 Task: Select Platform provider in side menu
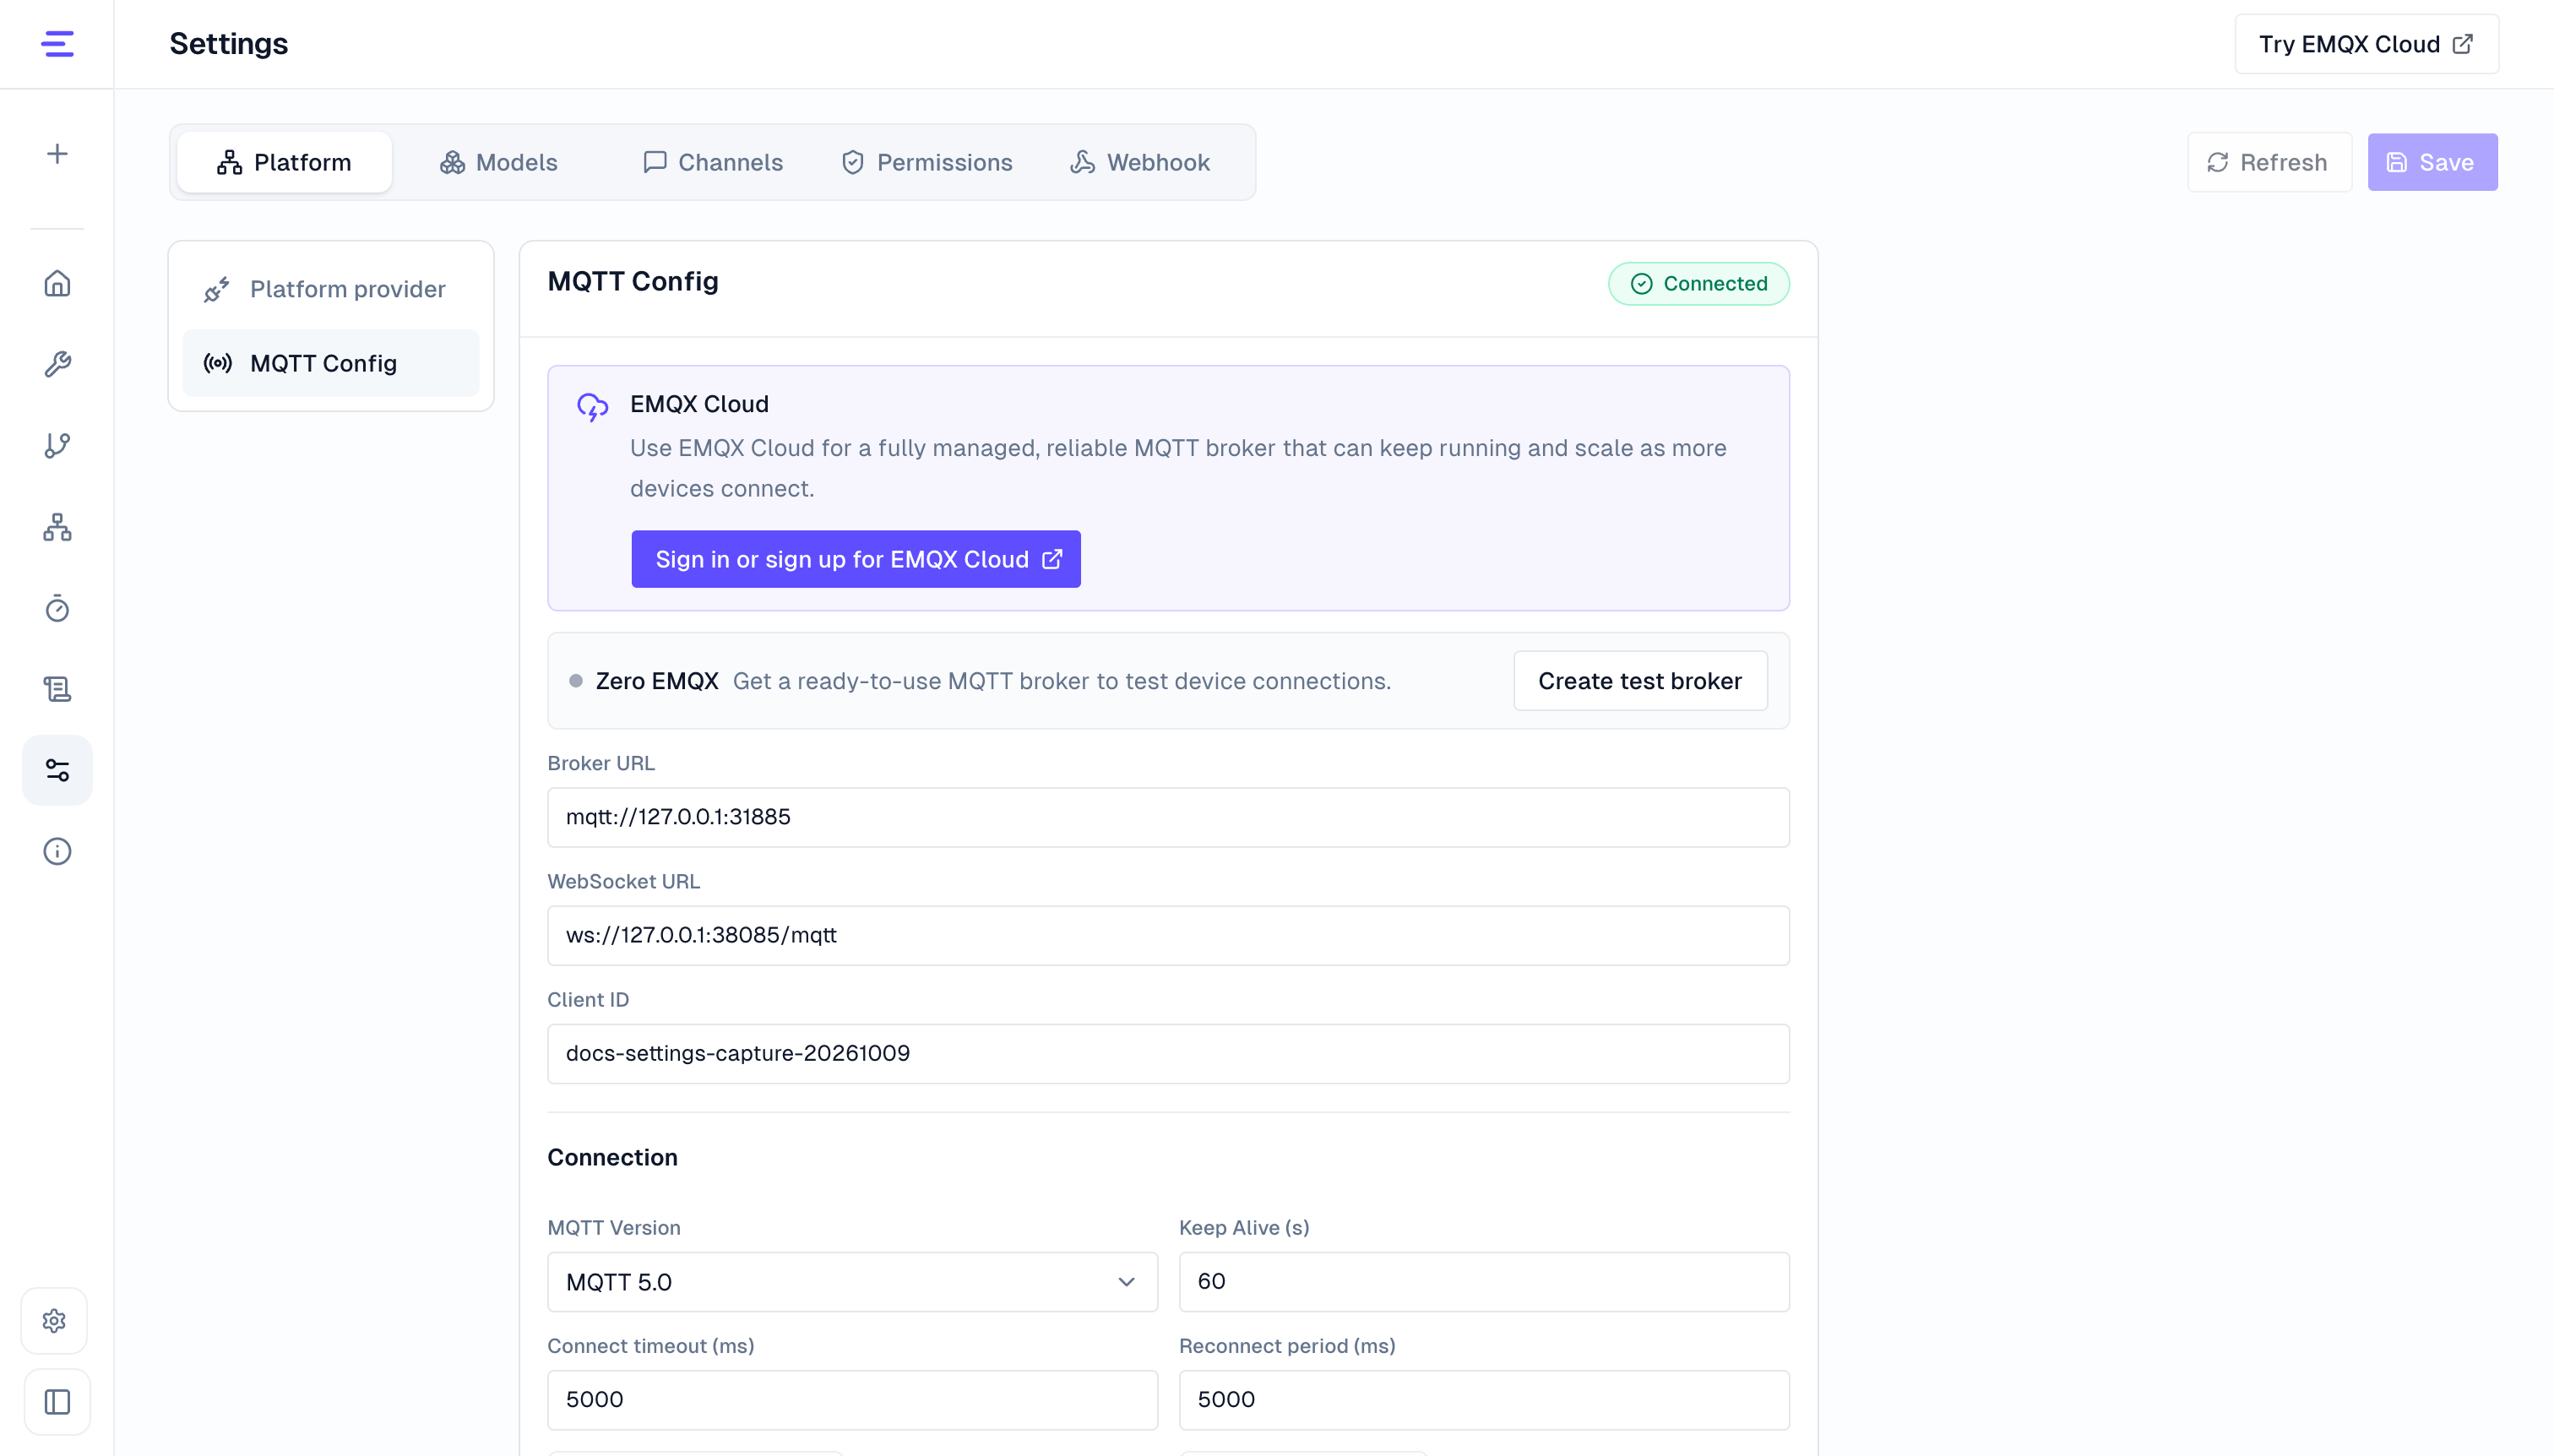pos(331,289)
